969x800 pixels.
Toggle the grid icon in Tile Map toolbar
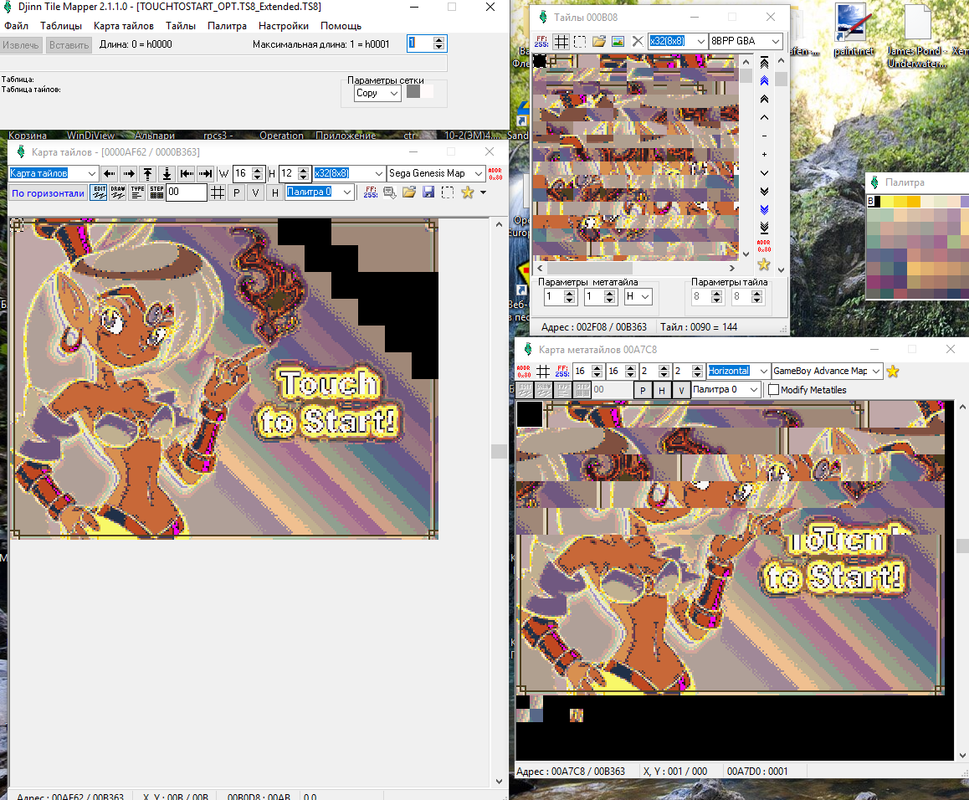pos(218,193)
